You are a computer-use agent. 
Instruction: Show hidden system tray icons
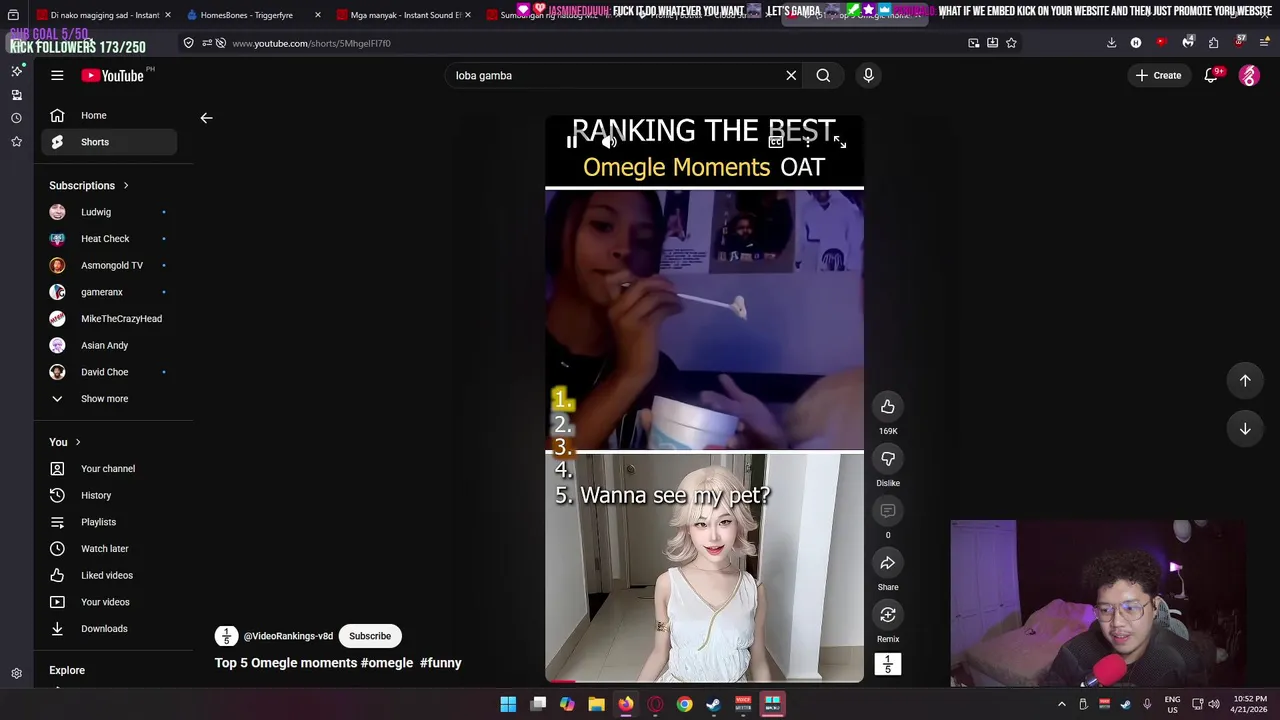point(1062,704)
